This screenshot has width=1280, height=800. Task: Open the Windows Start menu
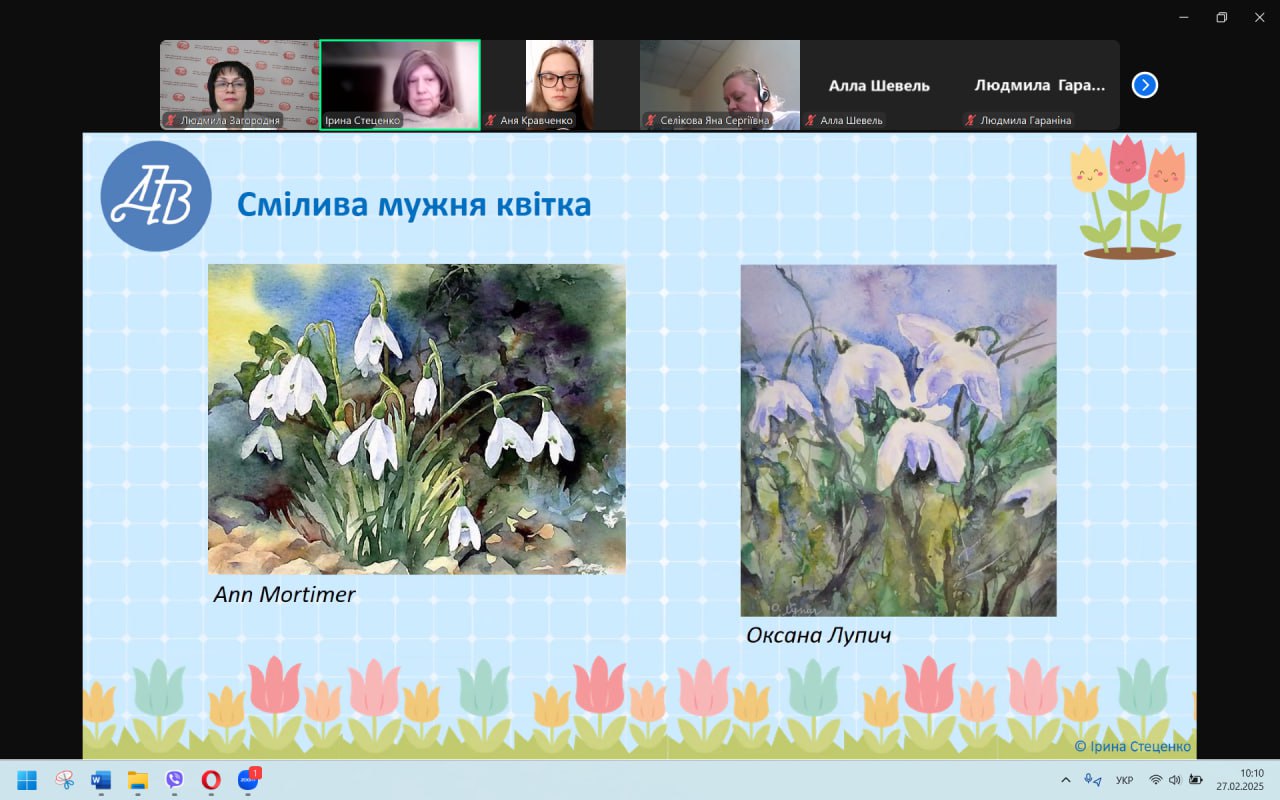(x=27, y=780)
